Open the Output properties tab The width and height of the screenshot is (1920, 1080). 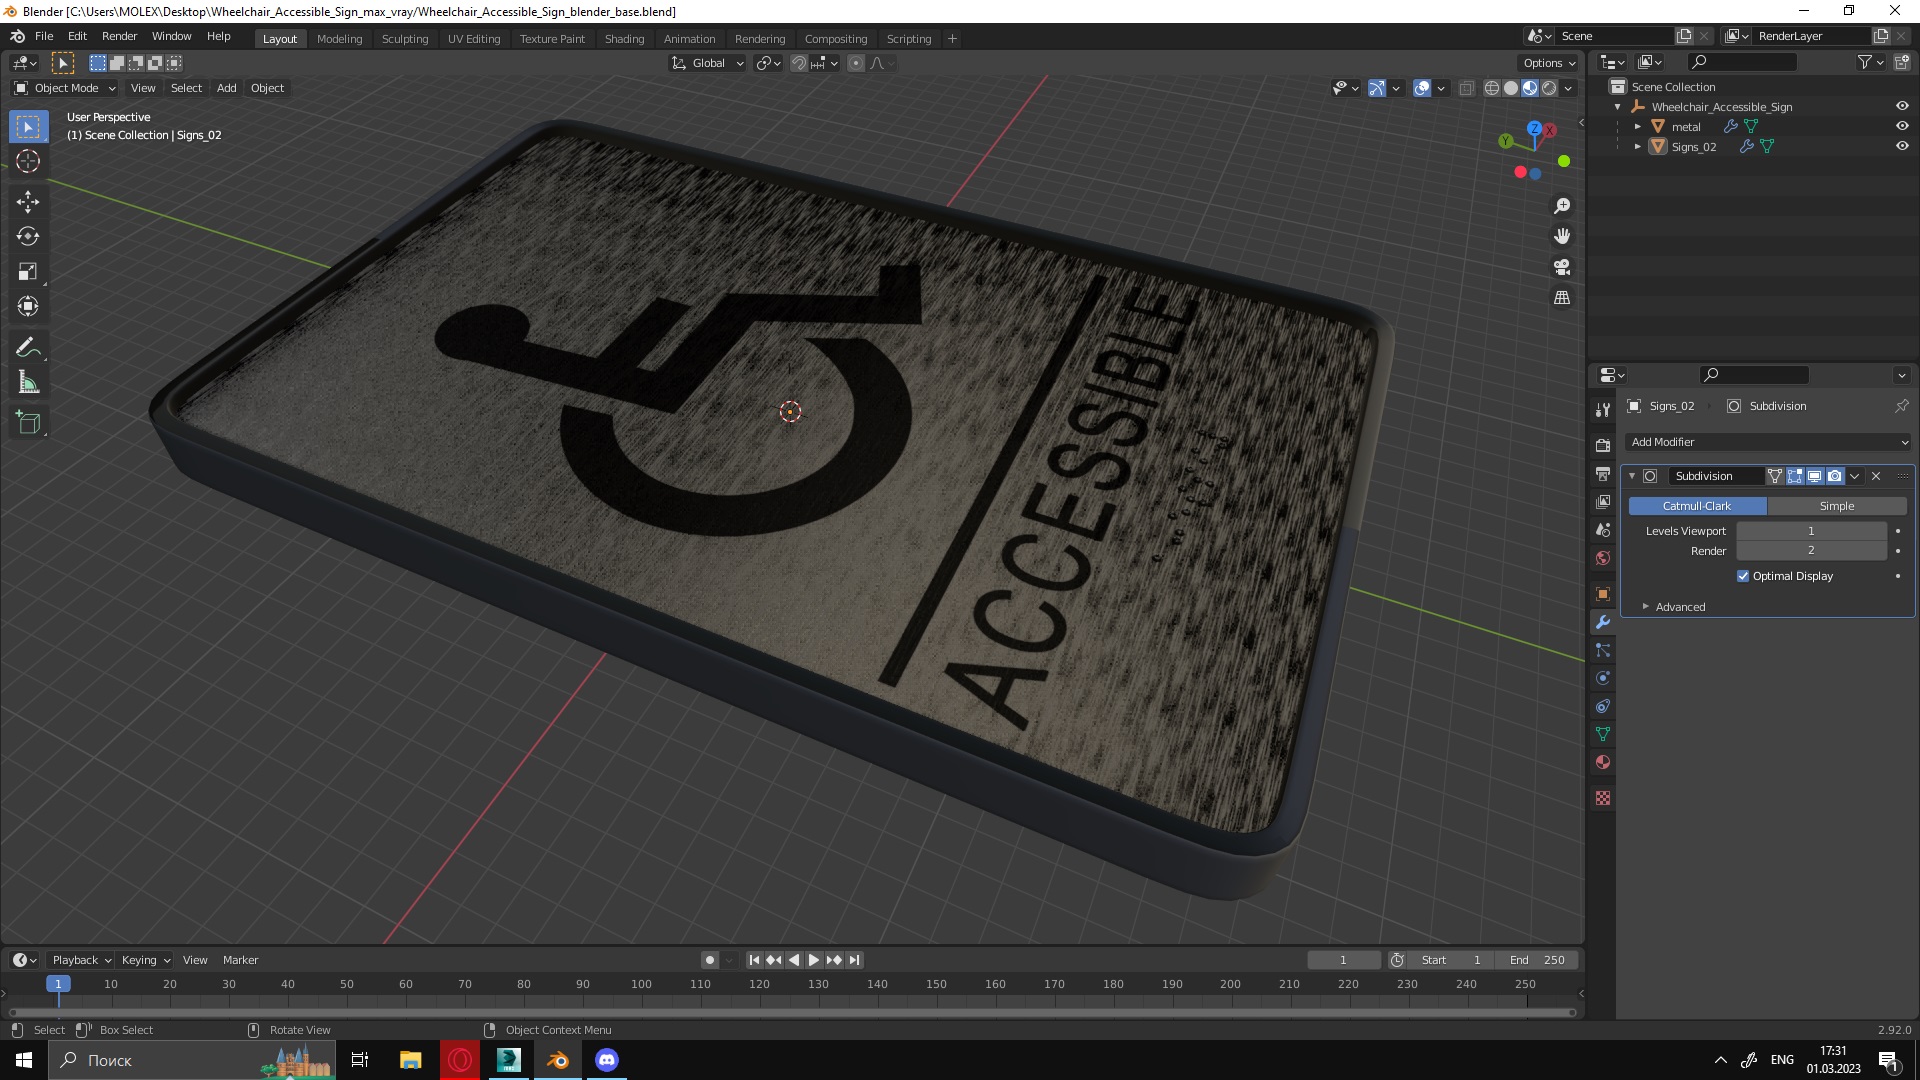[1603, 473]
